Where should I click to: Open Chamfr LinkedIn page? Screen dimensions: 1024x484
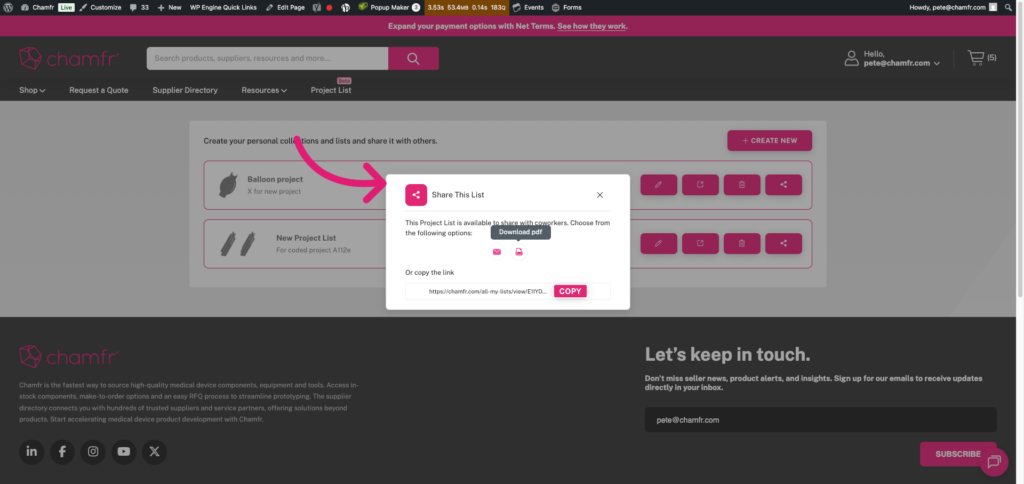[x=31, y=451]
